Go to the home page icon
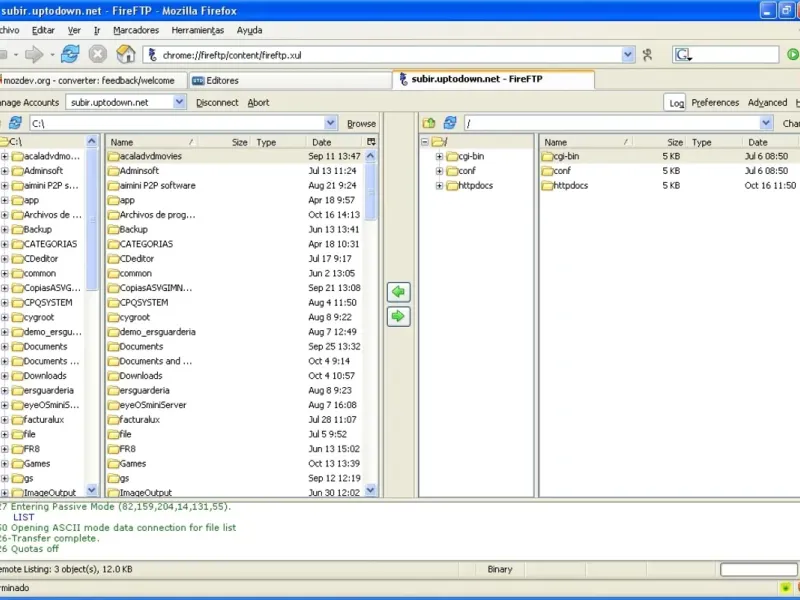 126,54
